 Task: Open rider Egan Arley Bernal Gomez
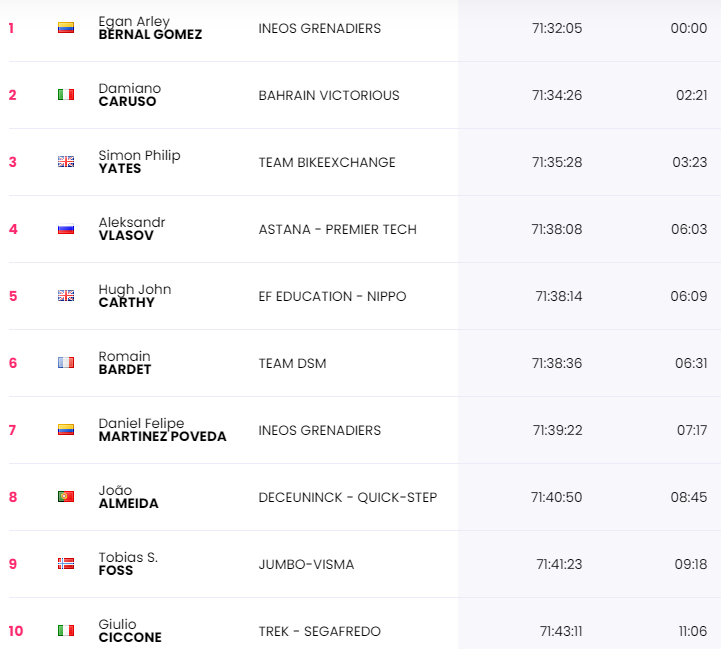(x=150, y=28)
